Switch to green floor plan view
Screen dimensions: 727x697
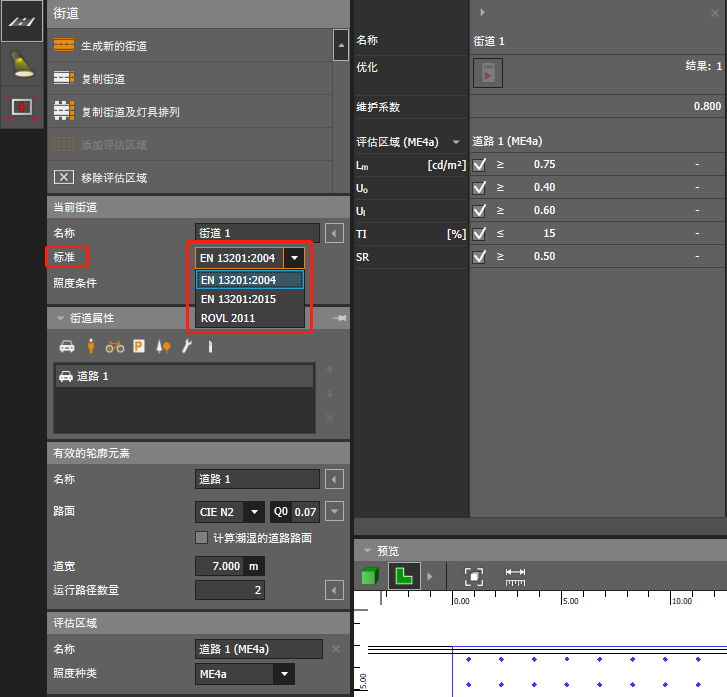[404, 576]
